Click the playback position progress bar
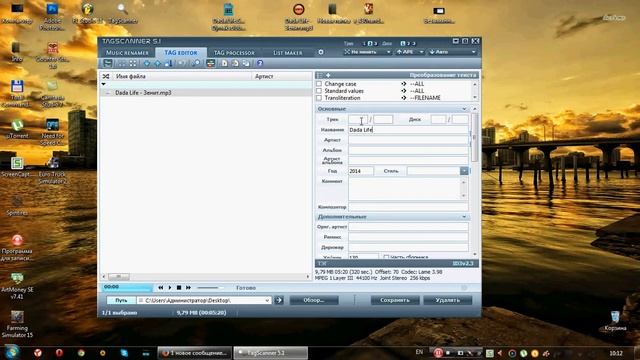640x360 pixels. tap(127, 287)
